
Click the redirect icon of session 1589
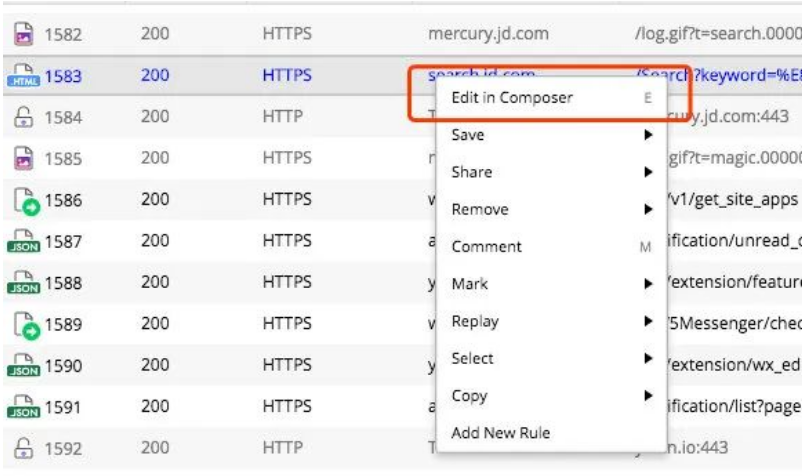(22, 323)
